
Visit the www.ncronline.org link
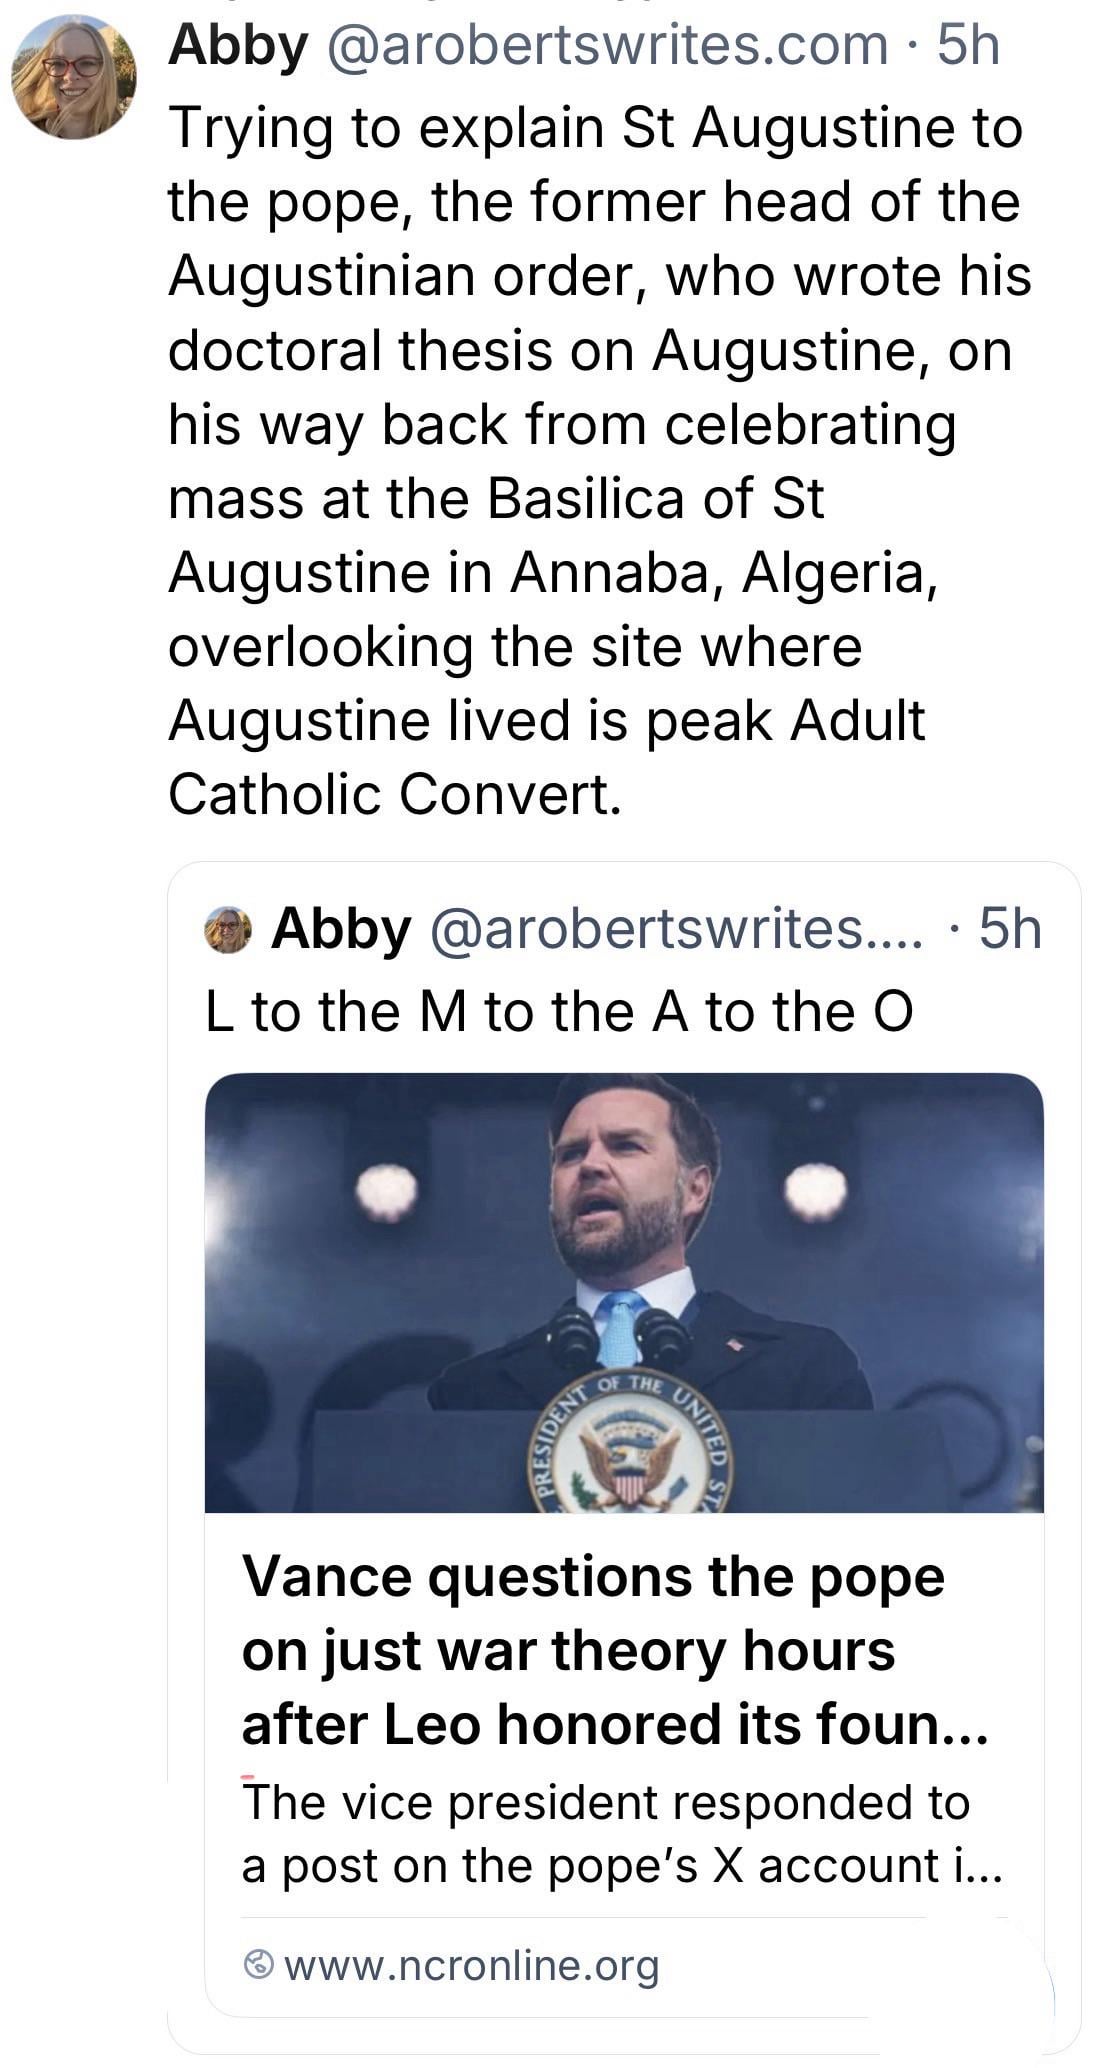(472, 1965)
